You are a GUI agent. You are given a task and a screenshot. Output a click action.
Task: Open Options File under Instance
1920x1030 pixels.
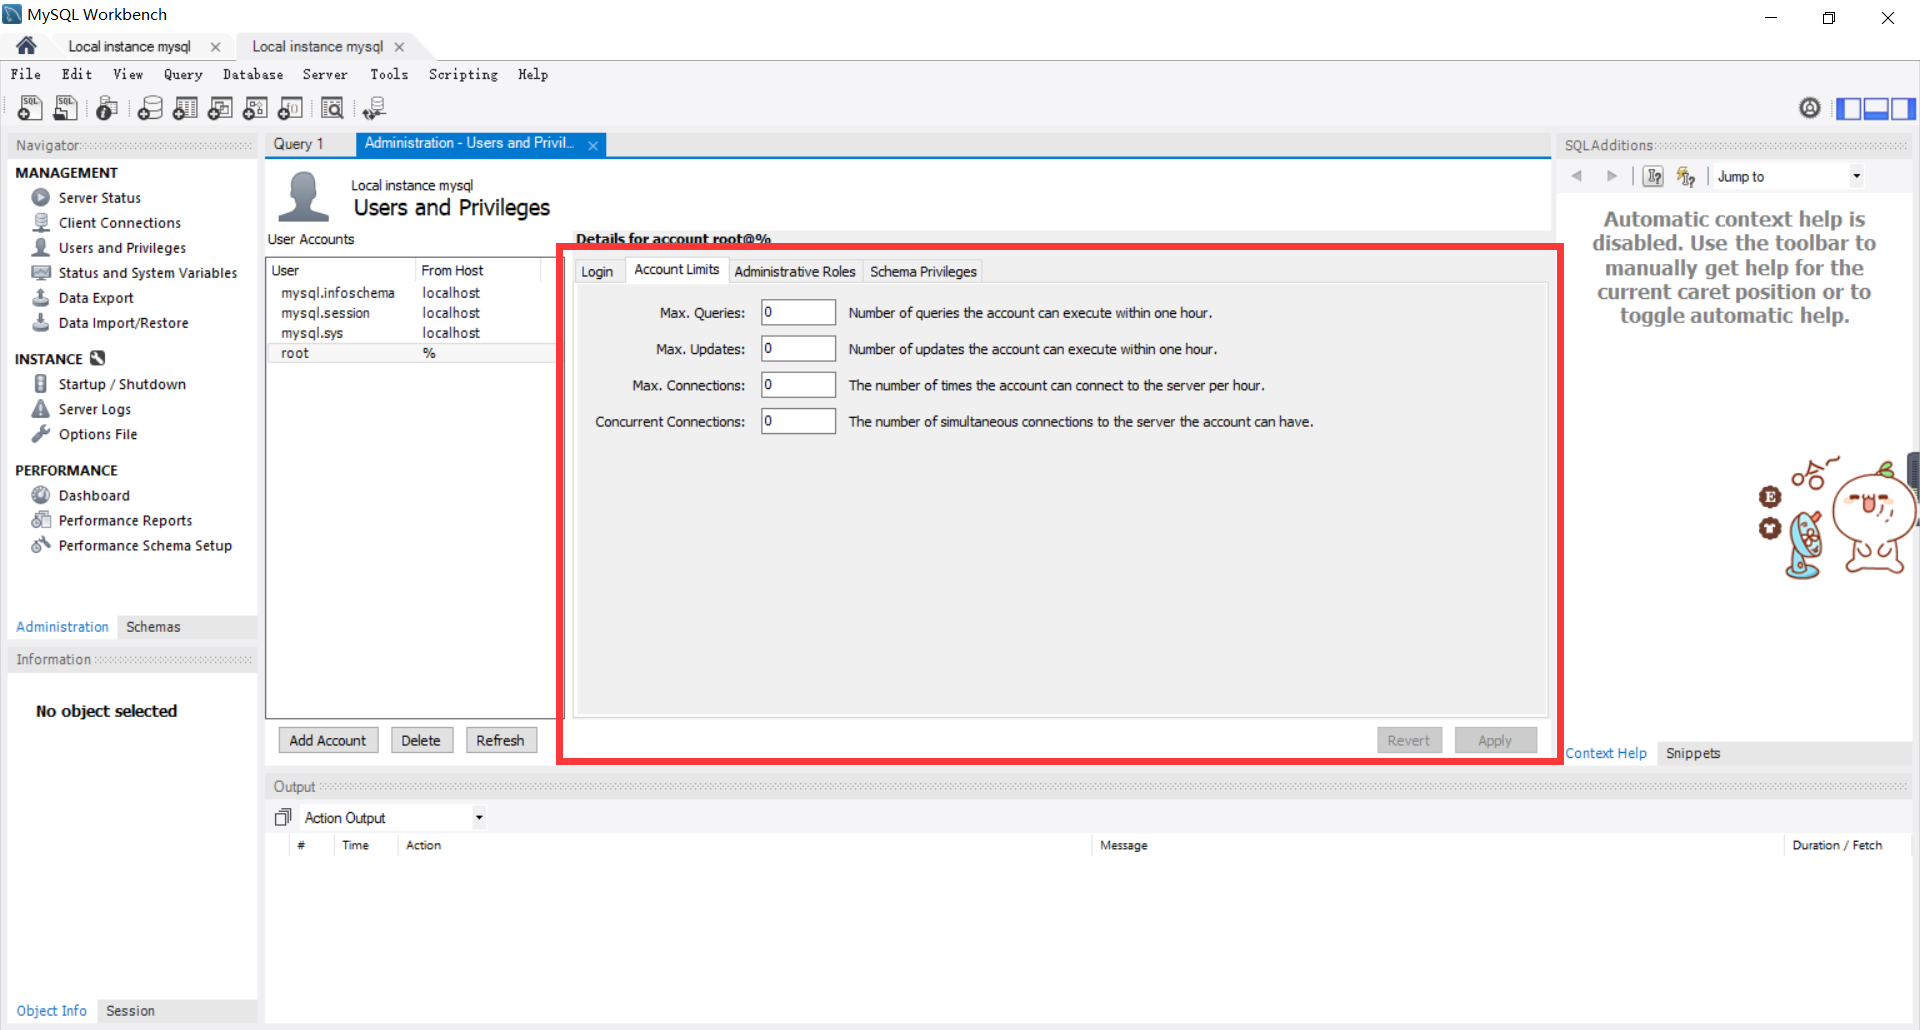97,434
